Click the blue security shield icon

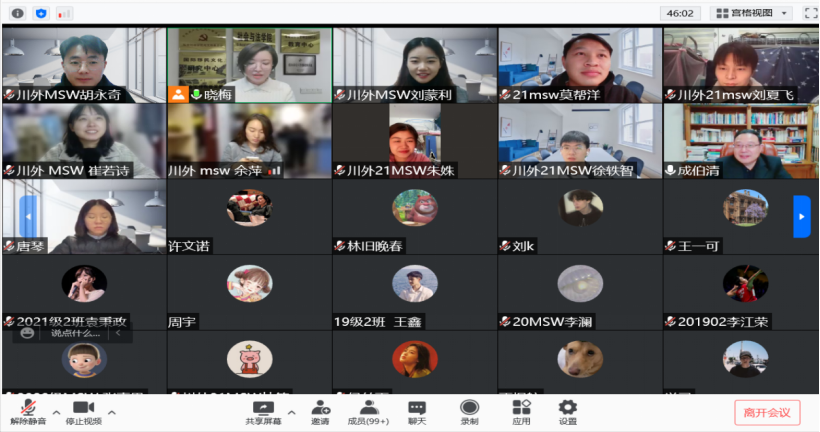[40, 13]
